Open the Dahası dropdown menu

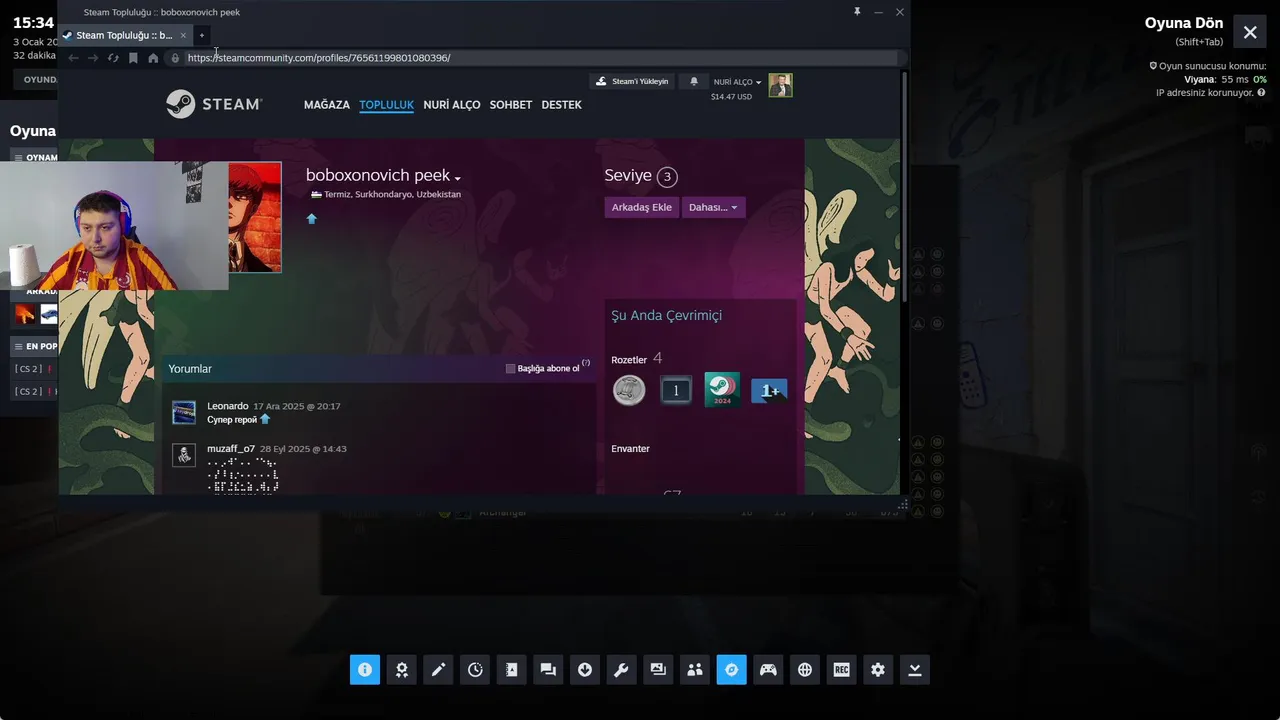pos(713,207)
